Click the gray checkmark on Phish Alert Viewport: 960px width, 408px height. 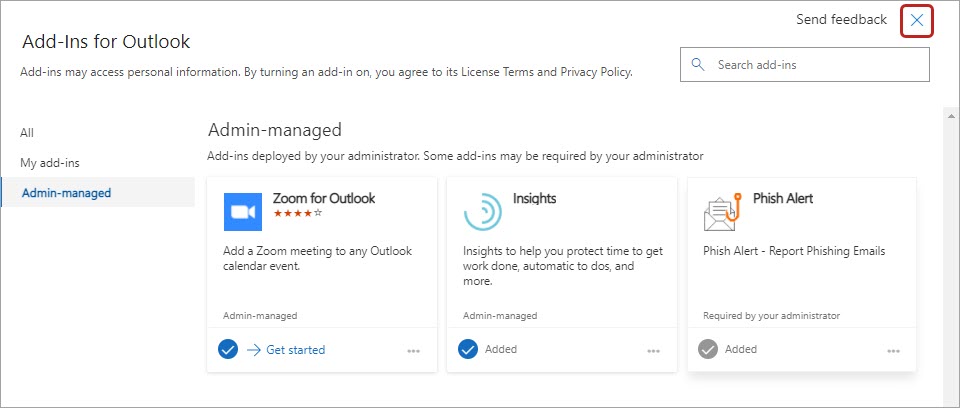click(x=708, y=349)
